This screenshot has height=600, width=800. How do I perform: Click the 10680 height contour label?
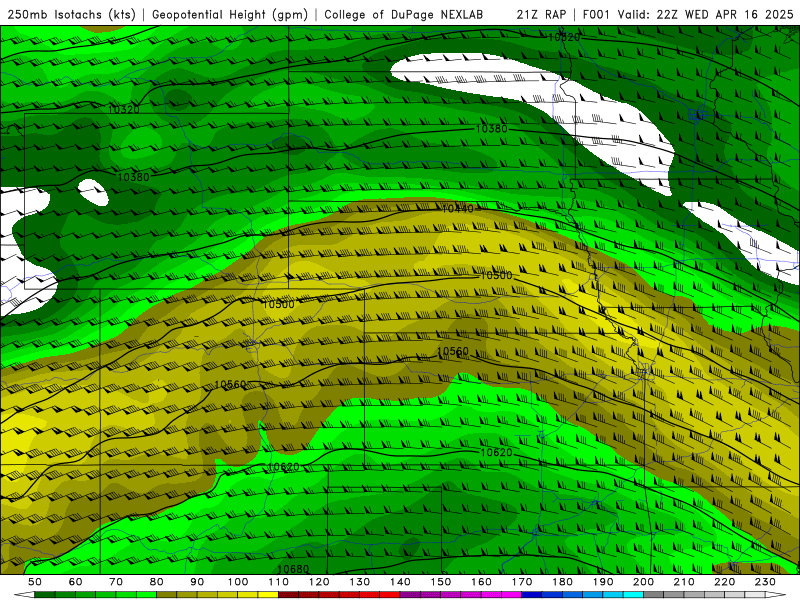pyautogui.click(x=293, y=568)
